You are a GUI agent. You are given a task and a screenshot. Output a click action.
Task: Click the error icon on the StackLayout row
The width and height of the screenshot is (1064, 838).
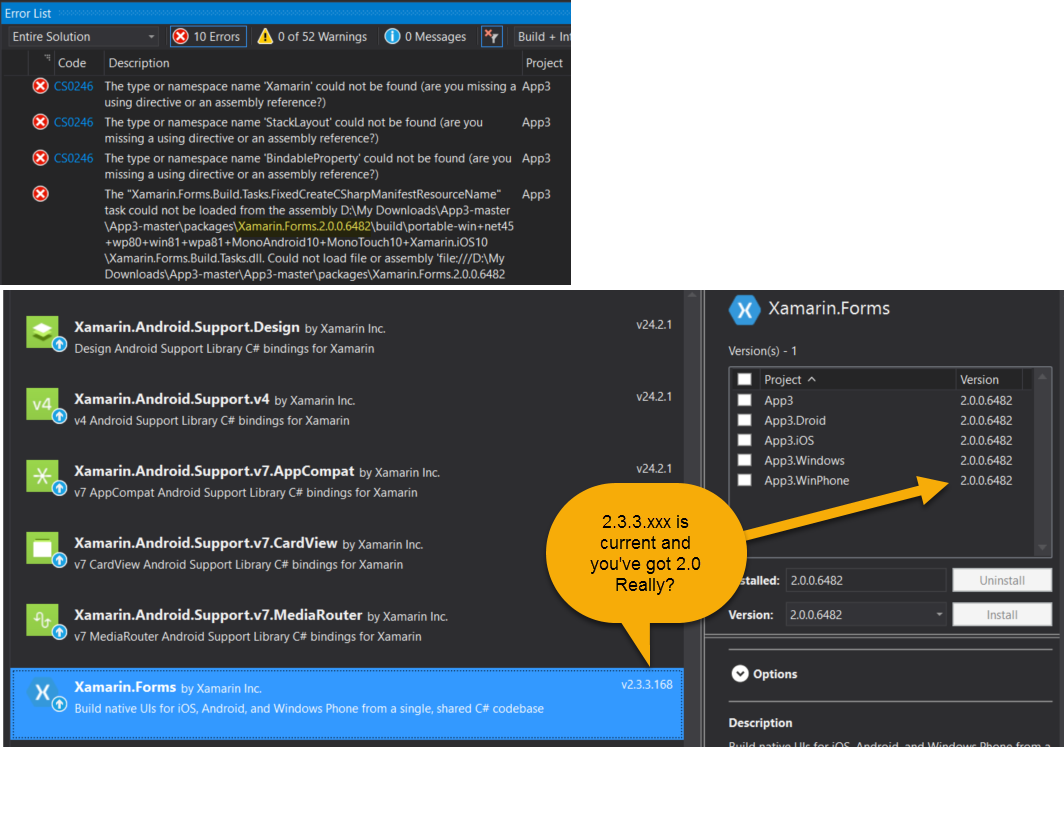pyautogui.click(x=41, y=122)
